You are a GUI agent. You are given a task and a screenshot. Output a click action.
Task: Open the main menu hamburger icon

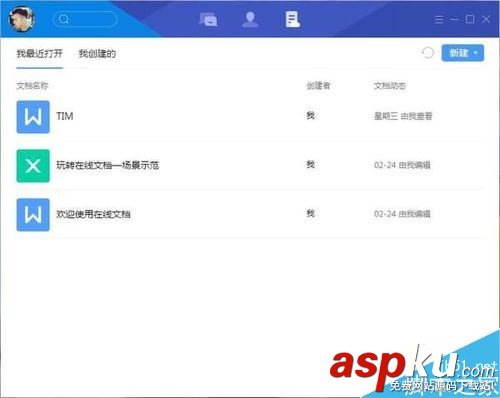(439, 19)
